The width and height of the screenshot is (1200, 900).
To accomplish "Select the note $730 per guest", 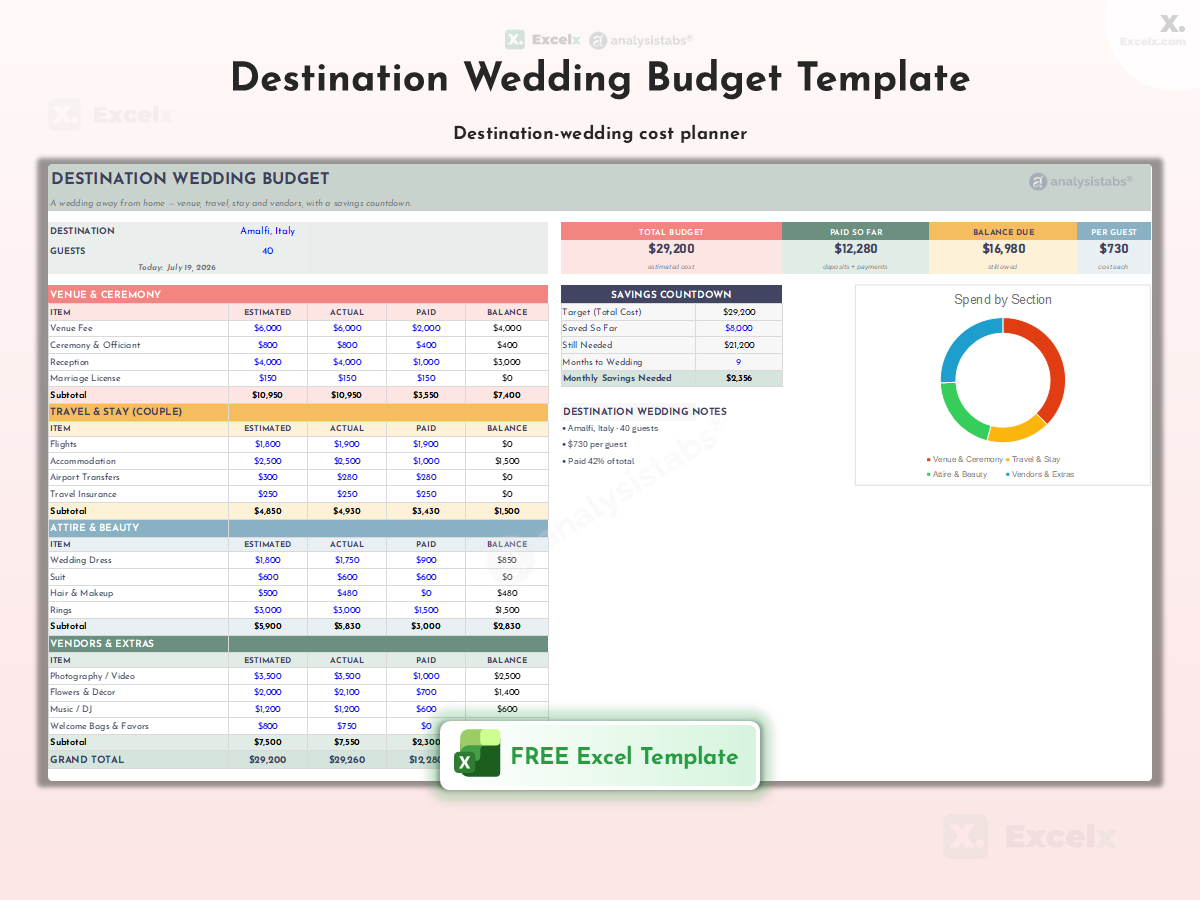I will pos(595,444).
